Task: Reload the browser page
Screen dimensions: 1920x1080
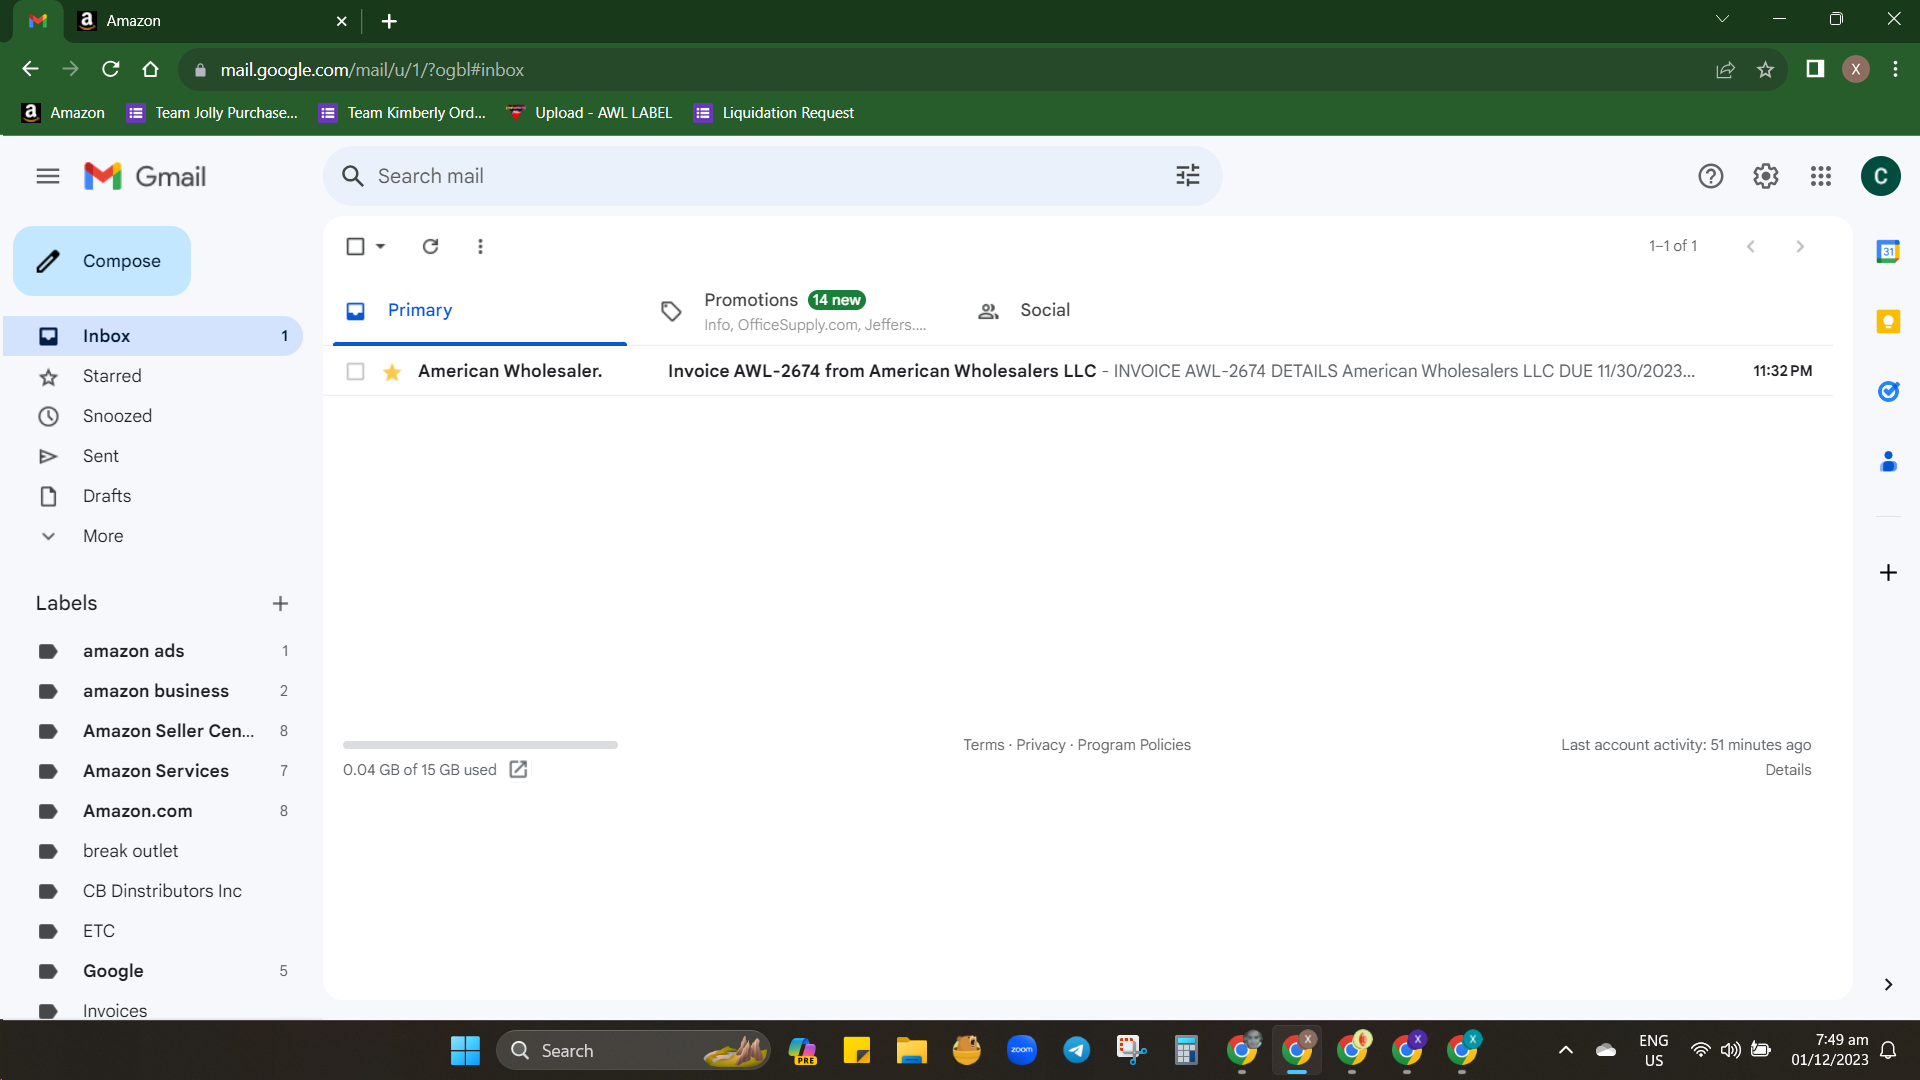Action: point(110,69)
